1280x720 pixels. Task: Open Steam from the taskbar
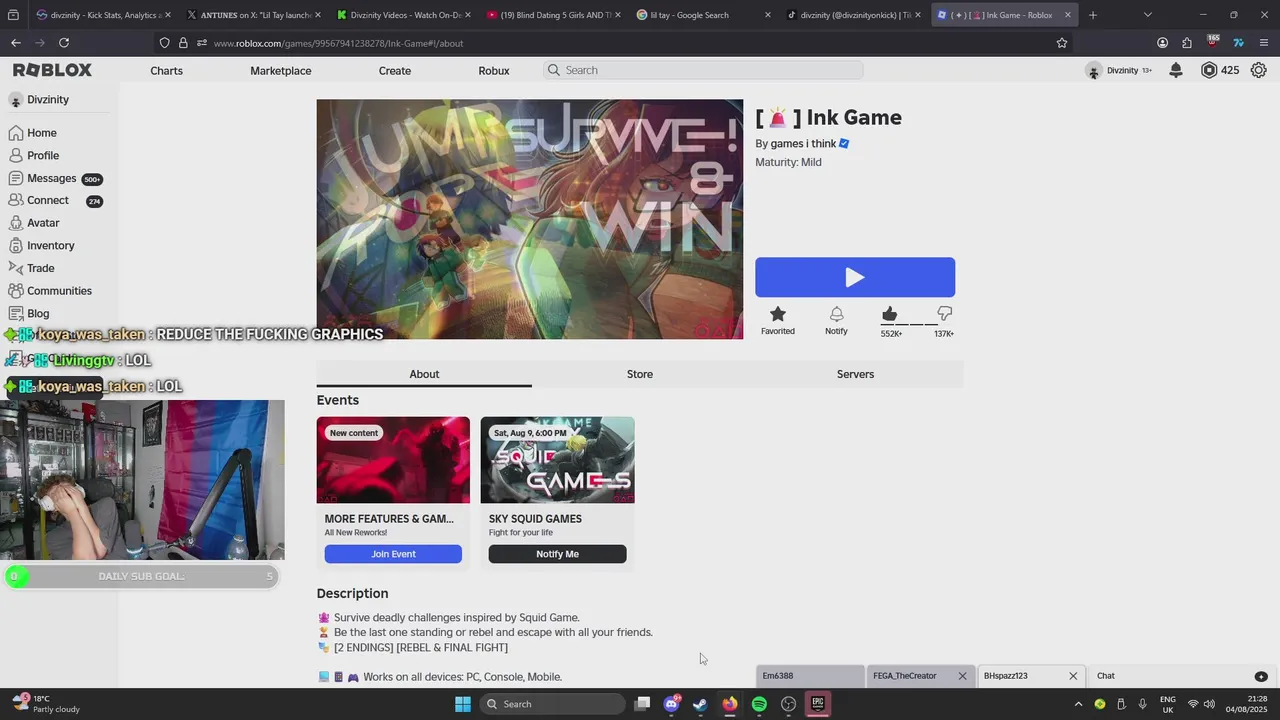coord(700,704)
